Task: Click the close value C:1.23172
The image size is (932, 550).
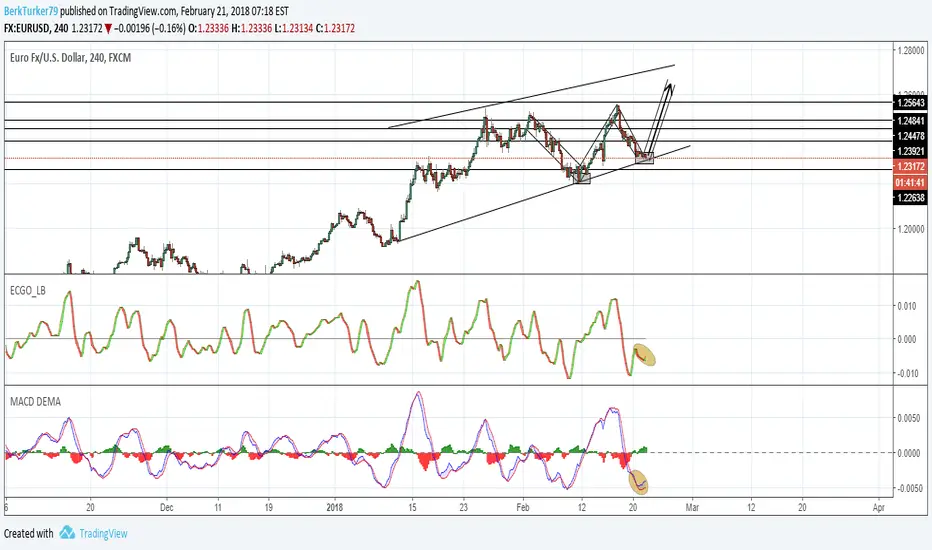Action: pyautogui.click(x=335, y=28)
